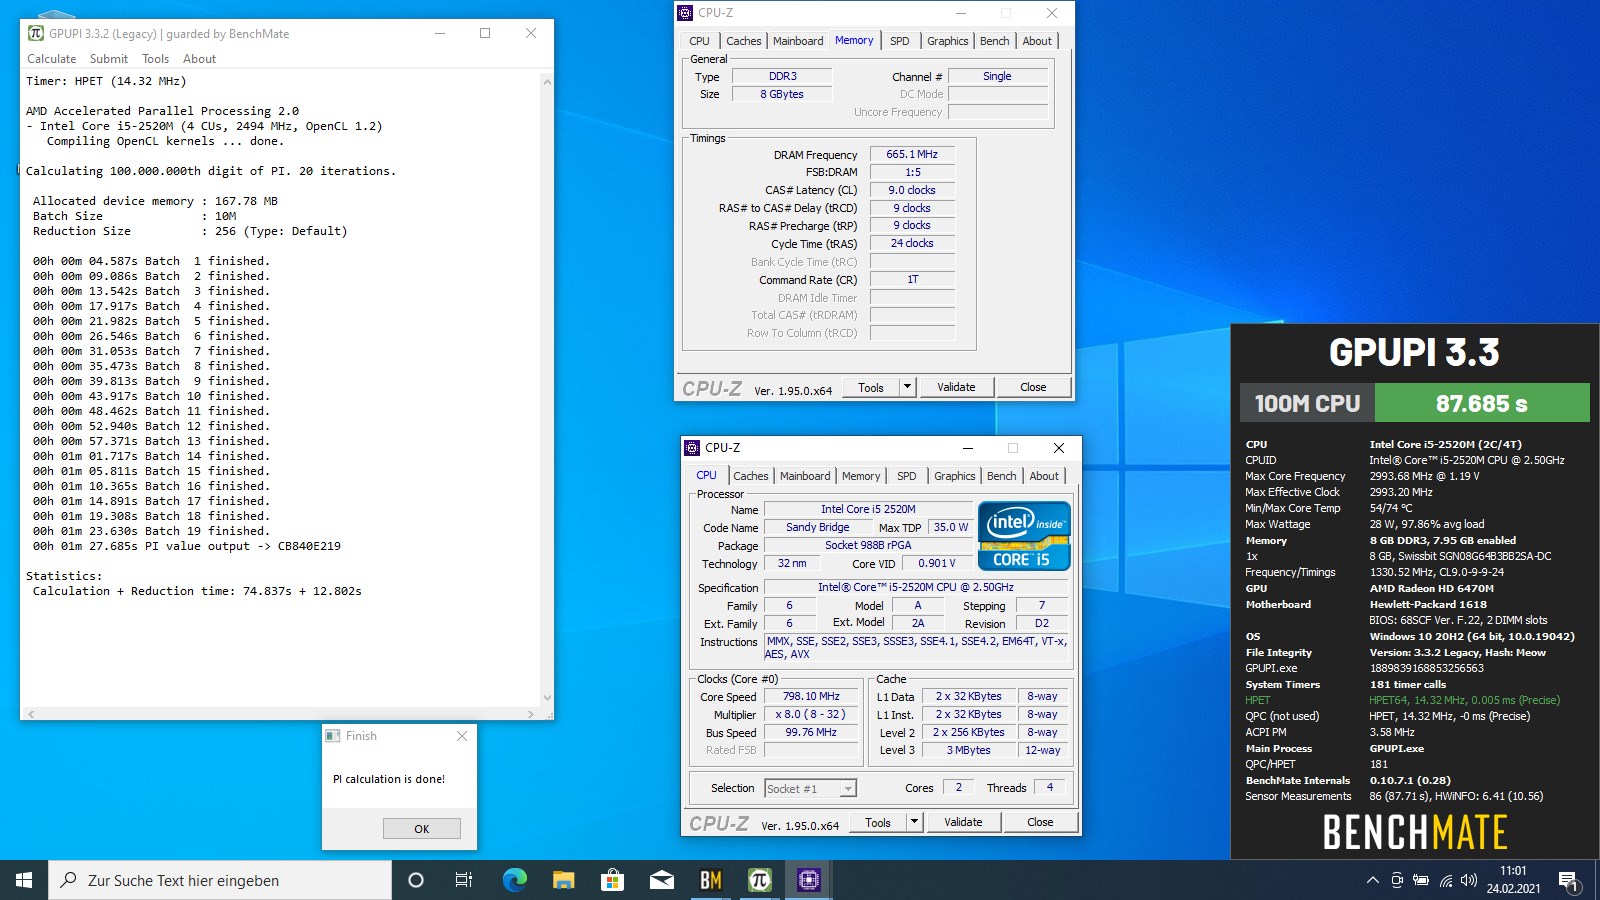Viewport: 1600px width, 900px height.
Task: Click the DRAM Frequency 665.1 MHz value
Action: coord(912,154)
